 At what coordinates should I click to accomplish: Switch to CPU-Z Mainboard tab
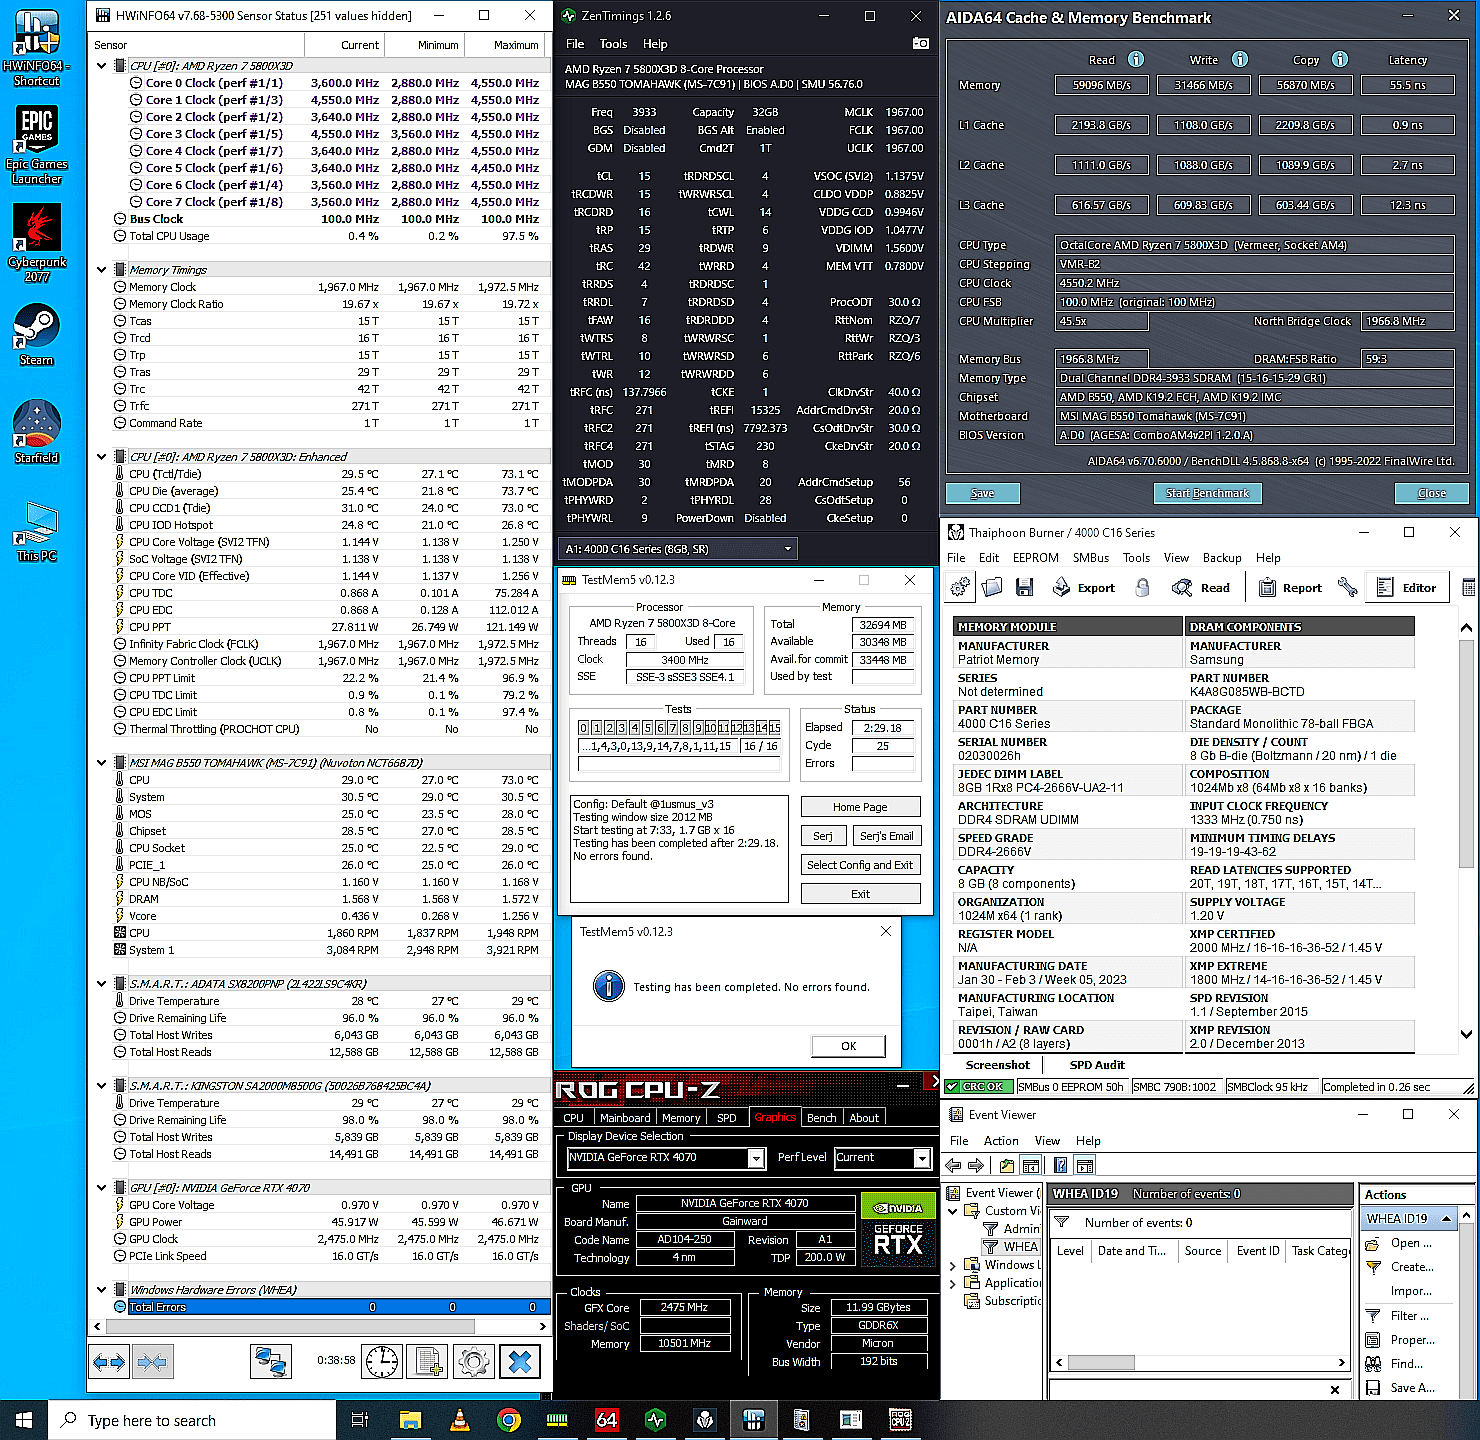tap(625, 1118)
